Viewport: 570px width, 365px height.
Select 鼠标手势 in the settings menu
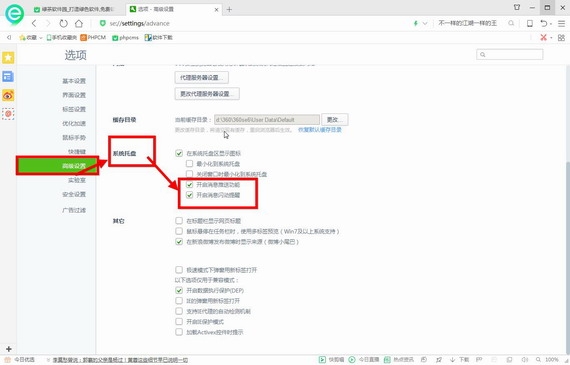point(74,137)
